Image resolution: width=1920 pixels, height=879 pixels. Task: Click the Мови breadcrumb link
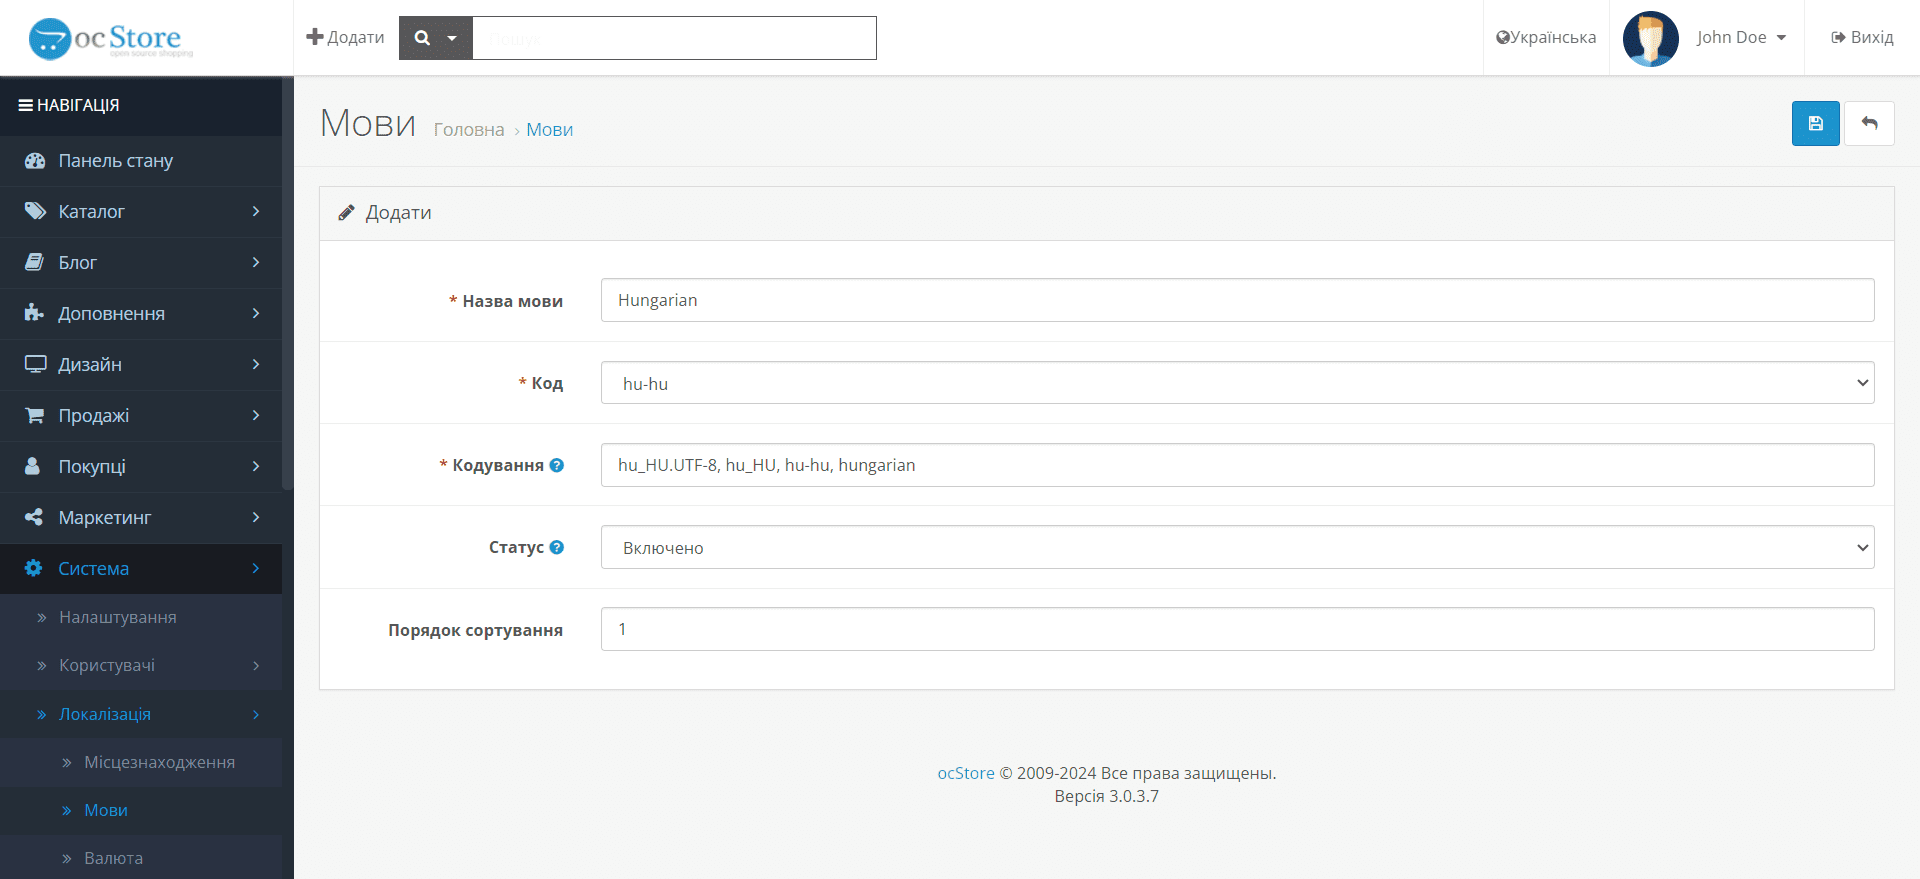click(549, 130)
